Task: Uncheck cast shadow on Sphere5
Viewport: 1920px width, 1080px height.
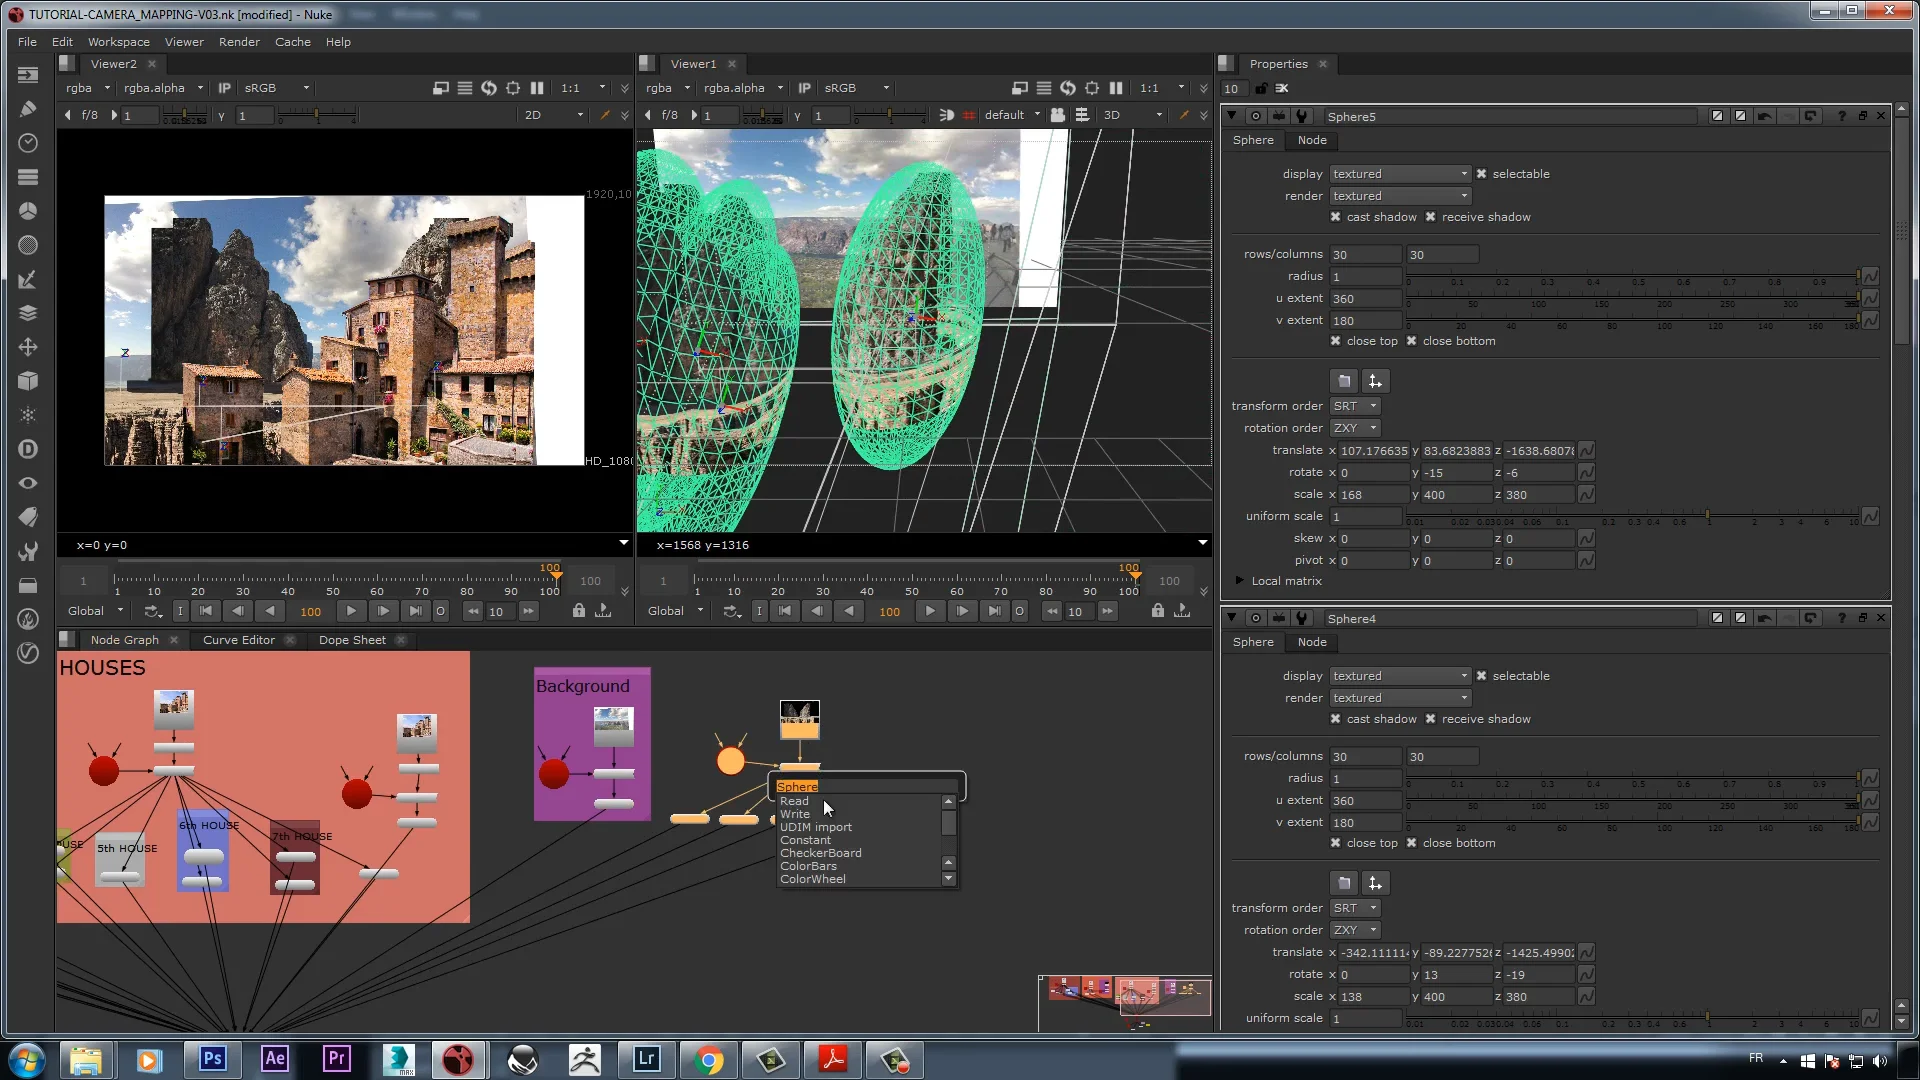Action: click(1336, 216)
